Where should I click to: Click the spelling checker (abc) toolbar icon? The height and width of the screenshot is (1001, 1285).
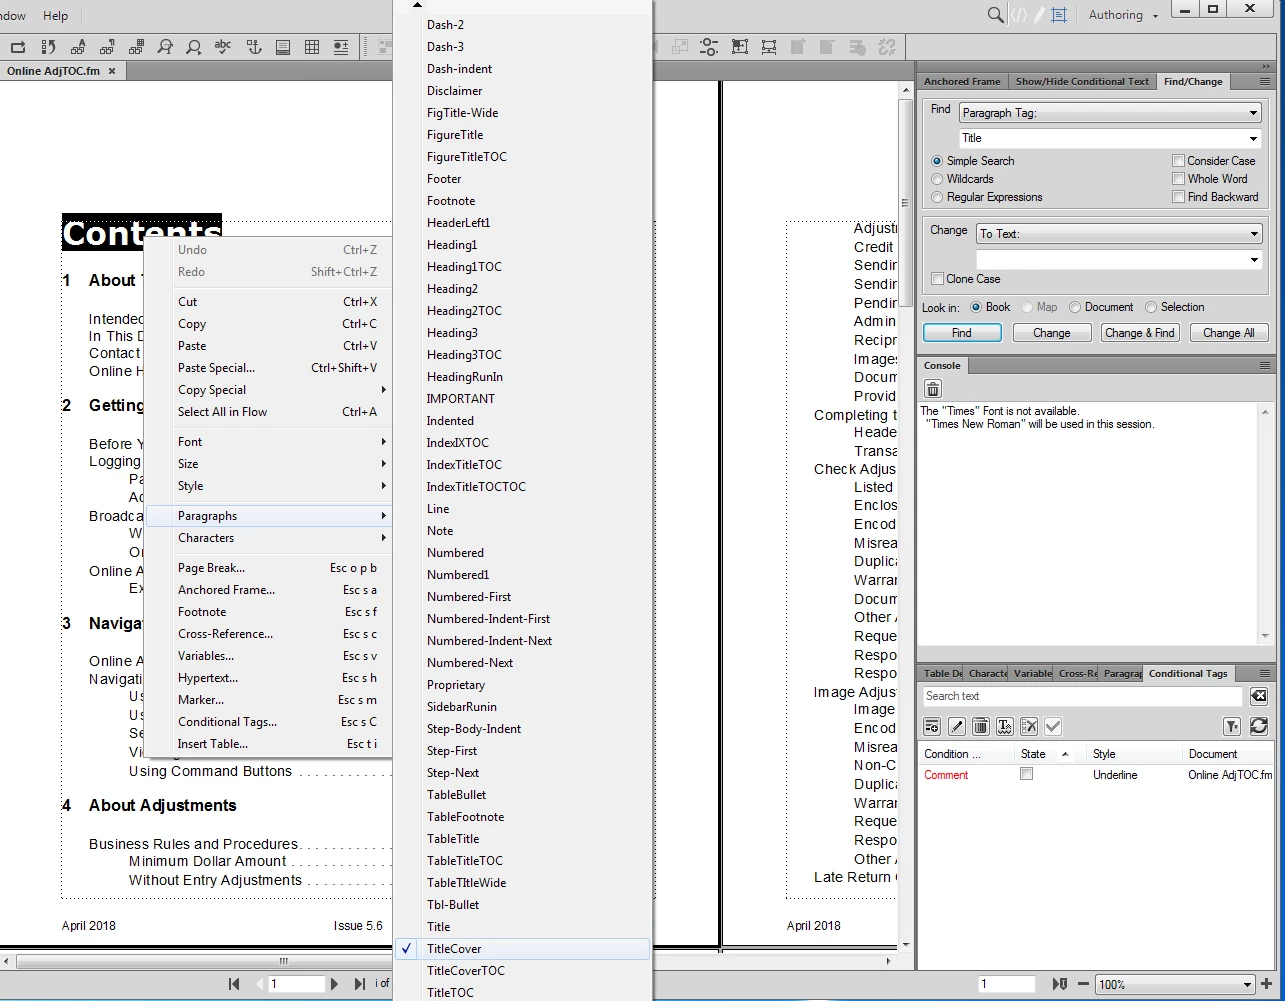[x=223, y=46]
